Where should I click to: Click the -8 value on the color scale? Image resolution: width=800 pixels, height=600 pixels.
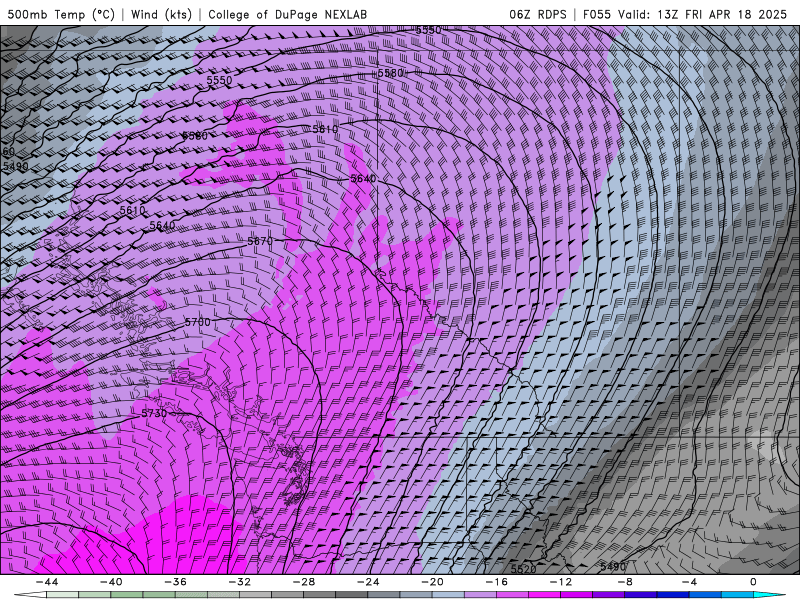[x=625, y=582]
